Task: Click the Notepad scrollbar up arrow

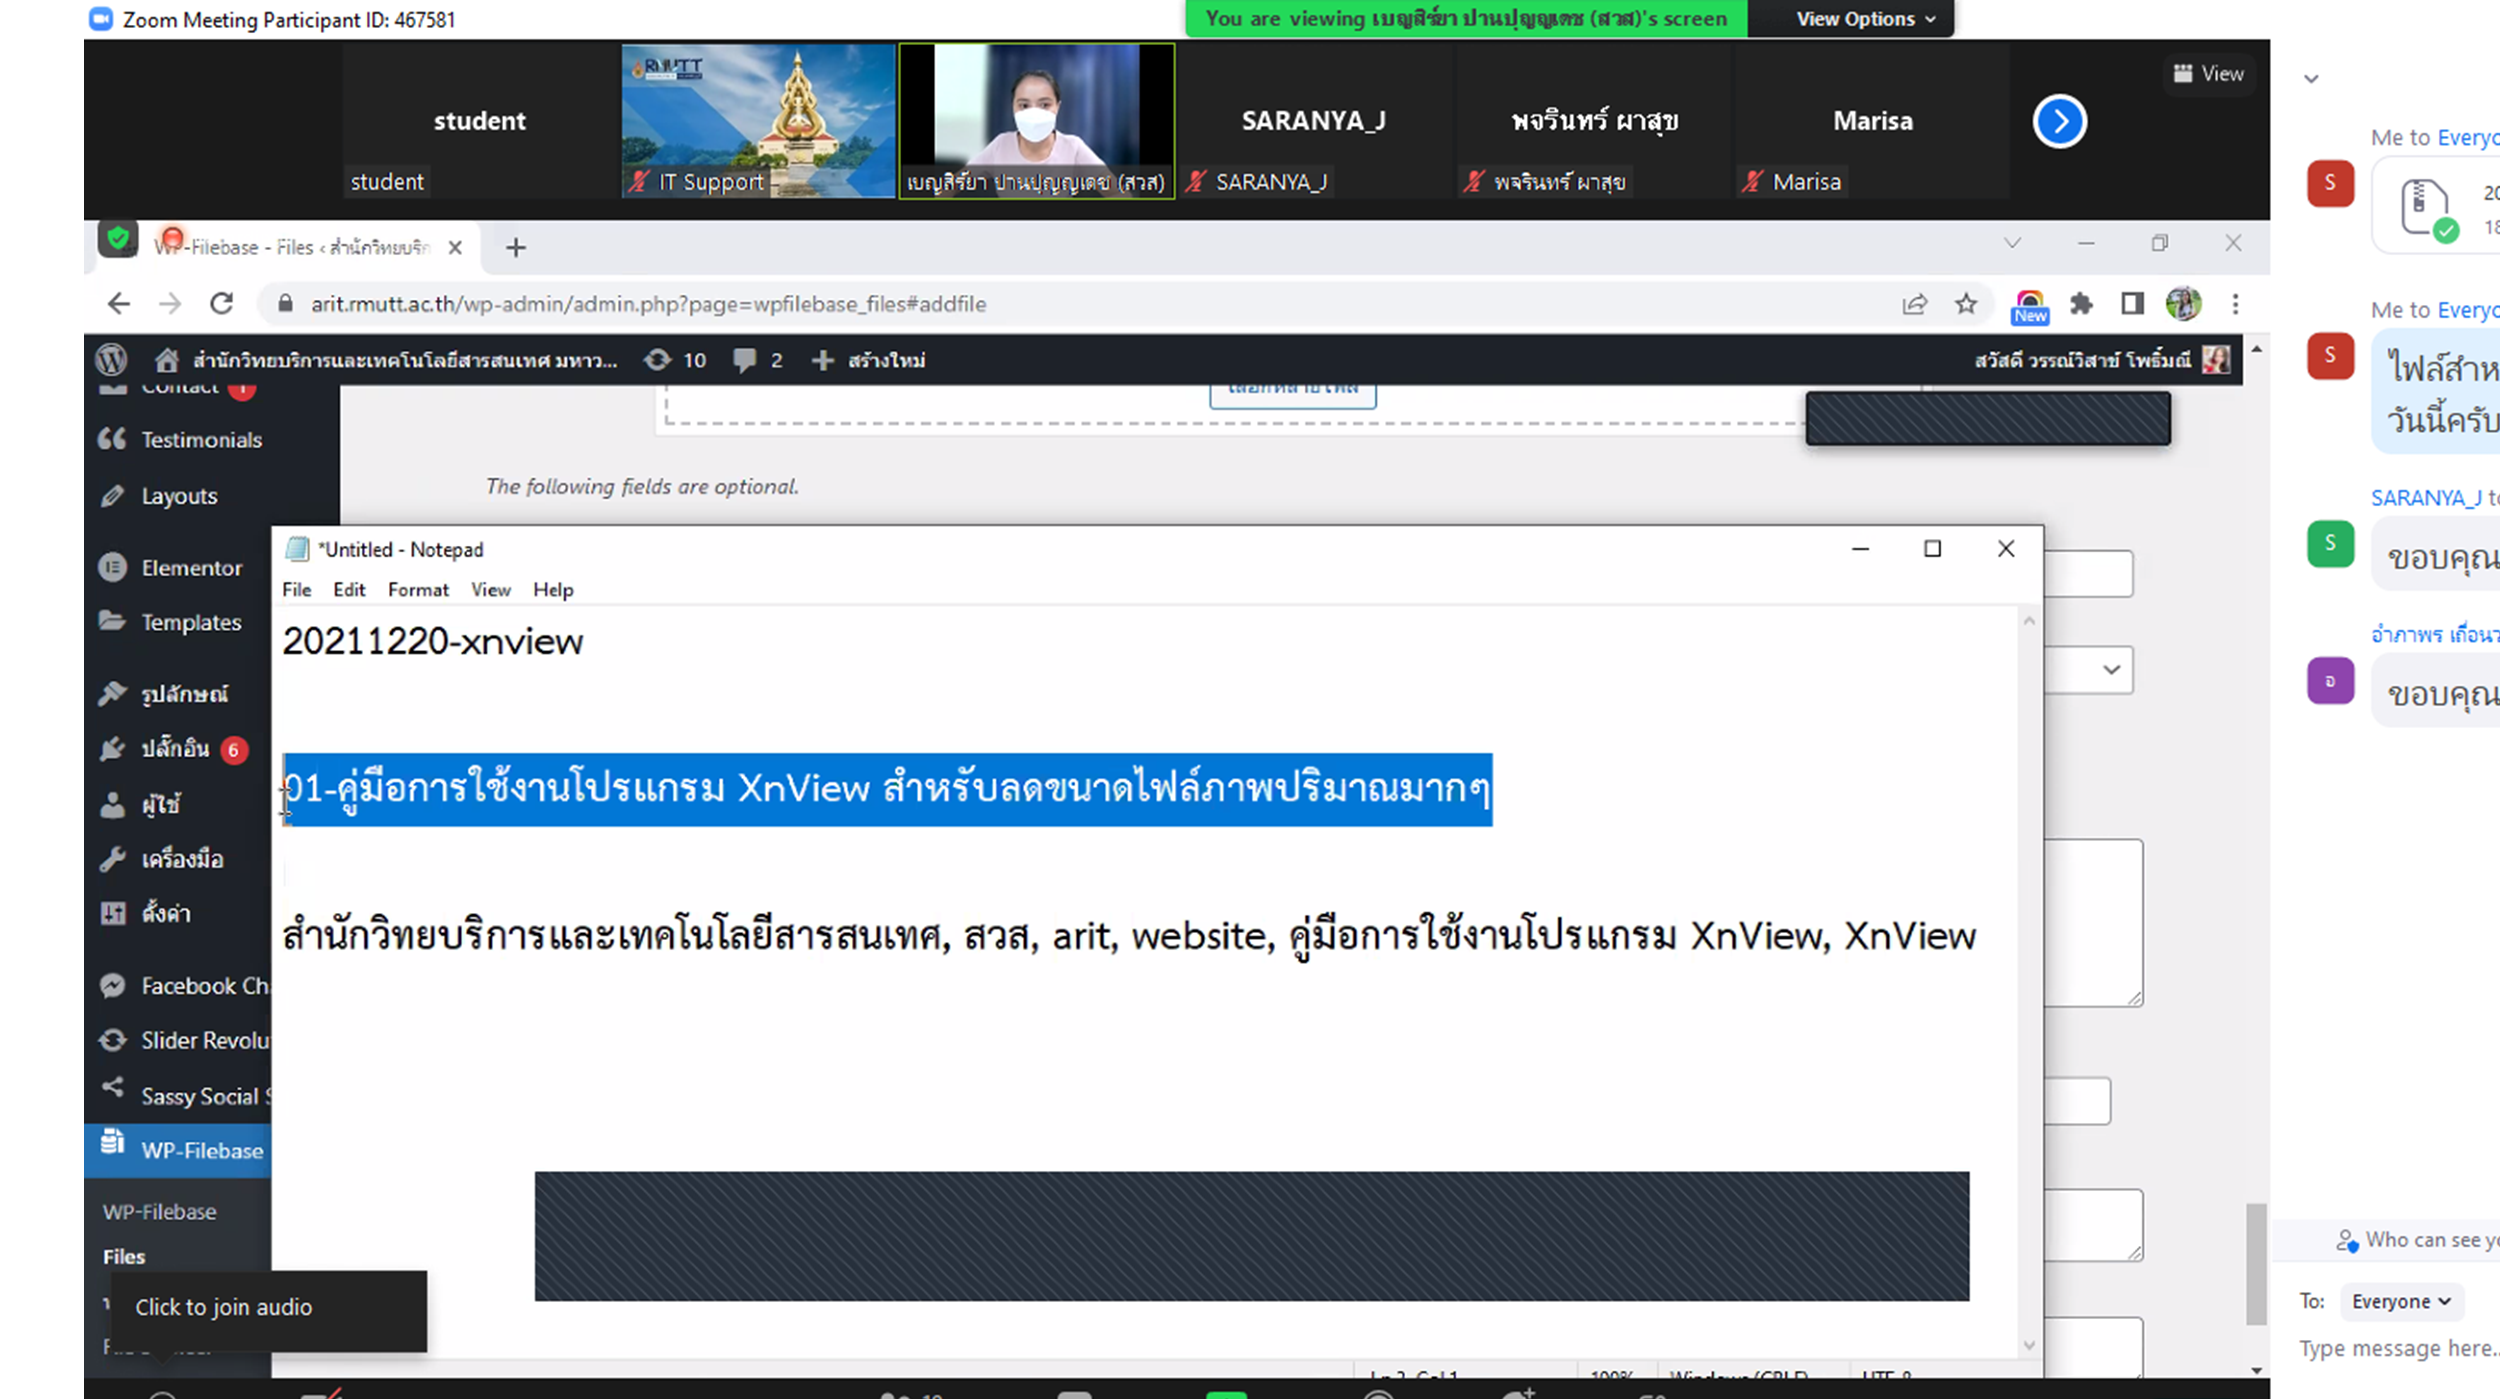Action: tap(2029, 621)
